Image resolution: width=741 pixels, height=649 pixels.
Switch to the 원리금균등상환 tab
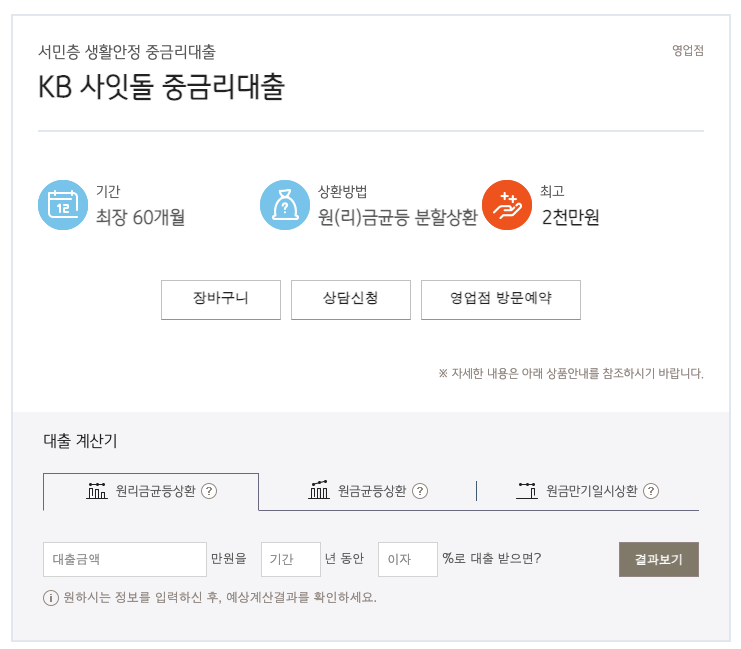(x=151, y=492)
